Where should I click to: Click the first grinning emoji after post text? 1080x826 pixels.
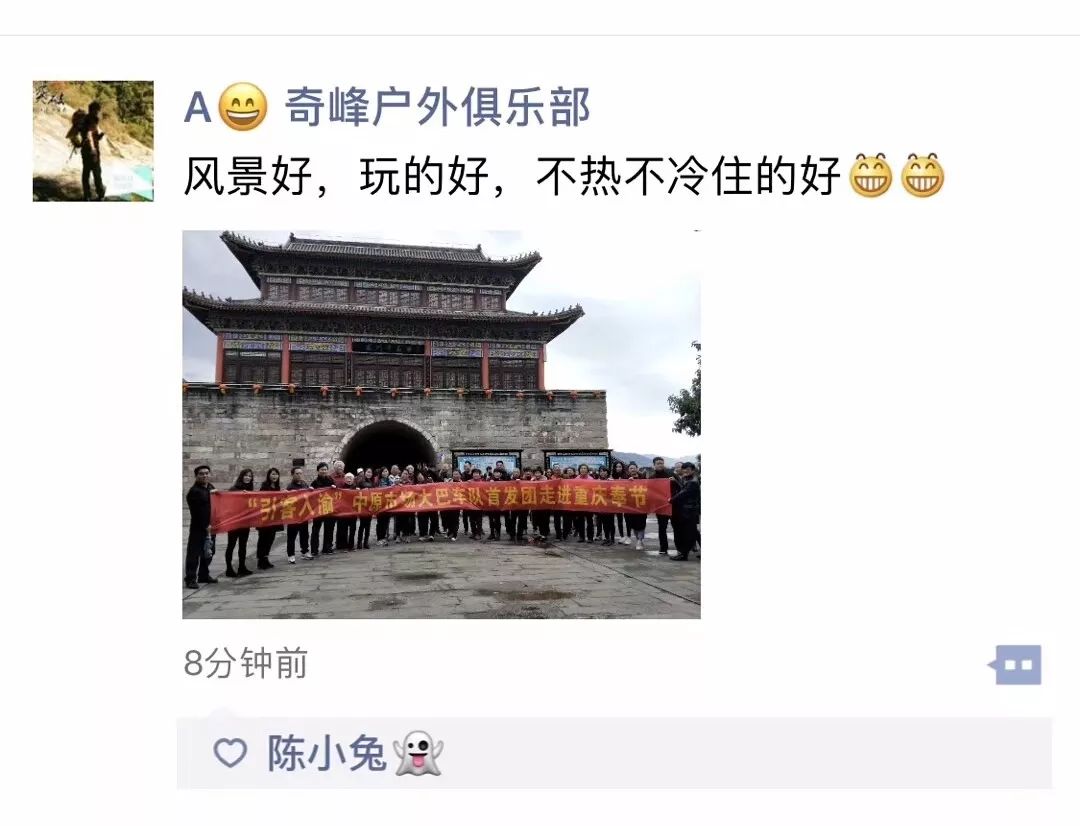click(x=871, y=176)
